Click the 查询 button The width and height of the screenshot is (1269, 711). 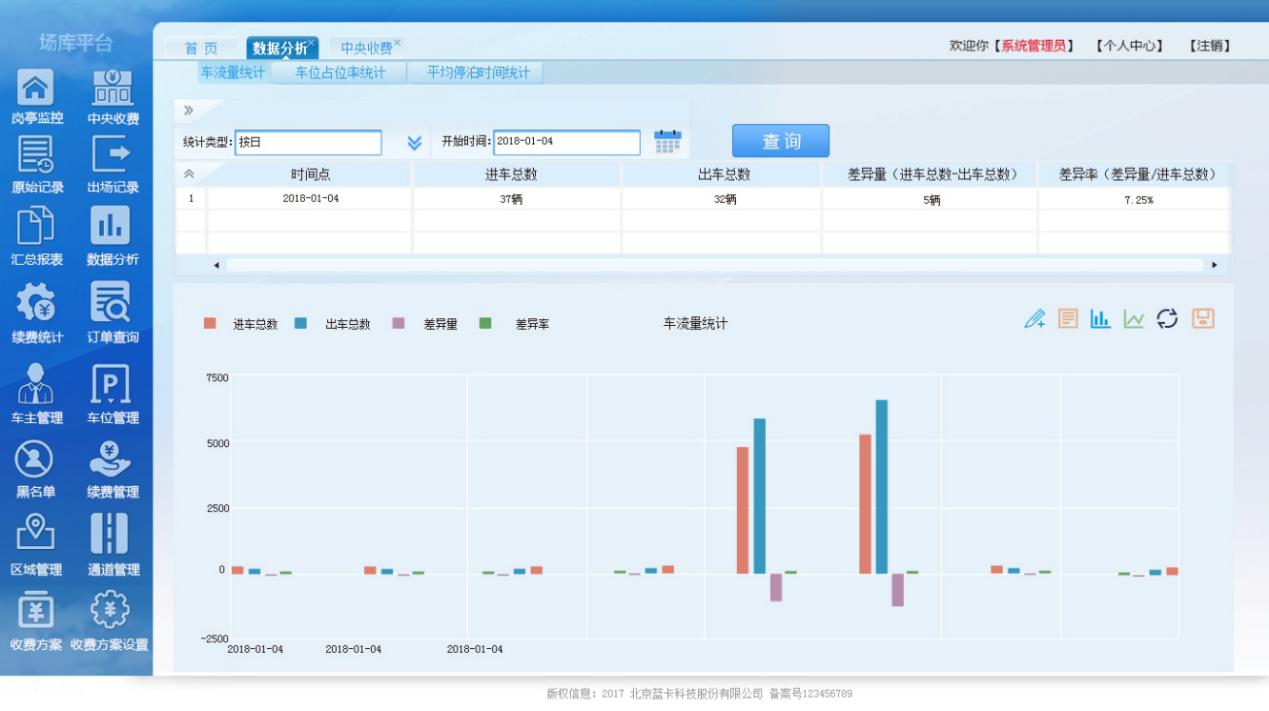(780, 142)
